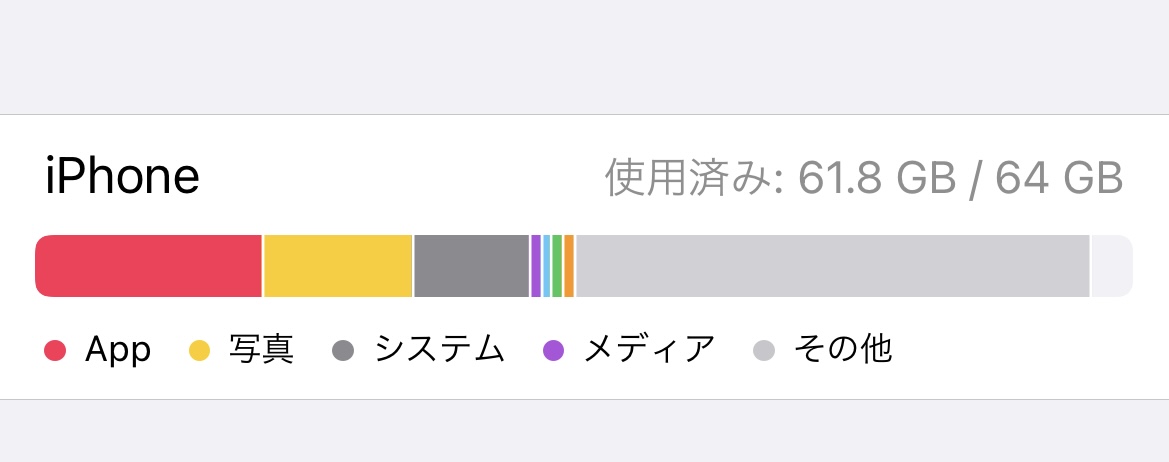
Task: Click the thin purple media bar segment
Action: [x=536, y=266]
